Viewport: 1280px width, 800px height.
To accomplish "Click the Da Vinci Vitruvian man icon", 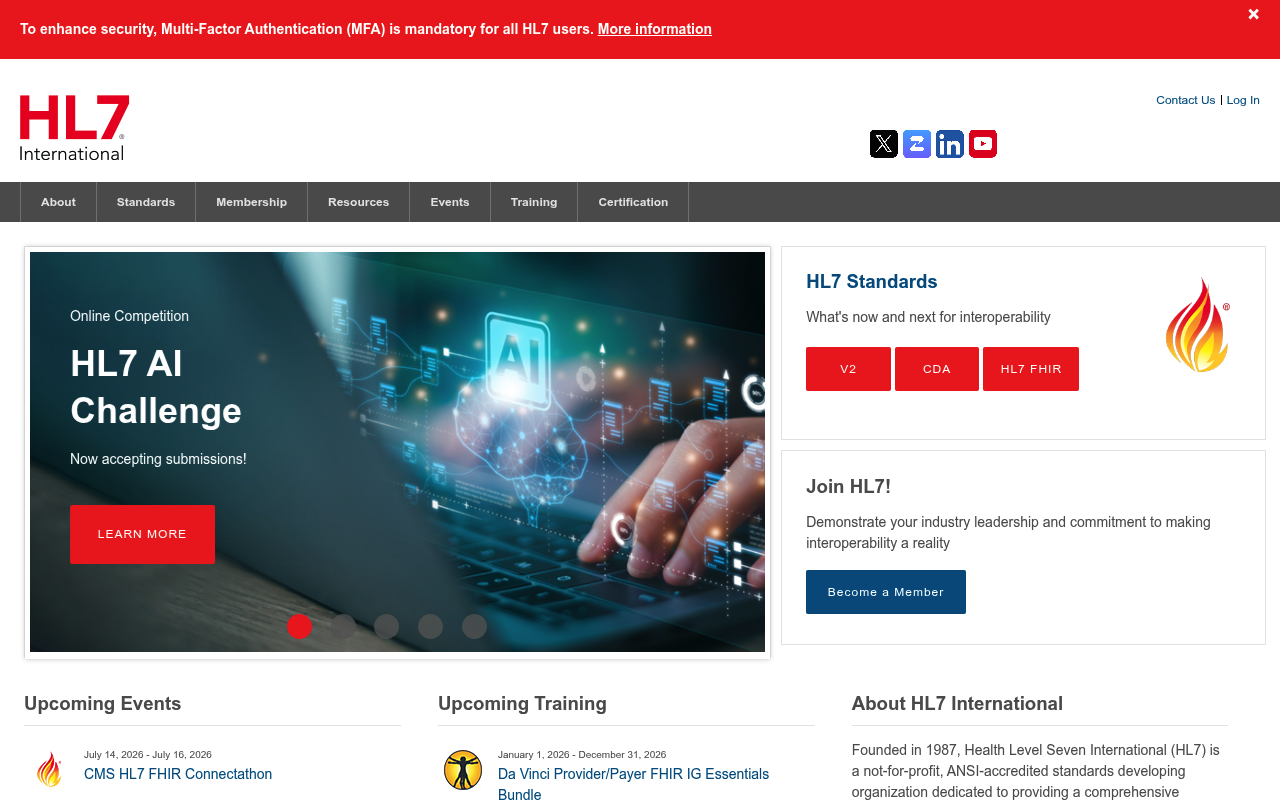I will point(463,770).
